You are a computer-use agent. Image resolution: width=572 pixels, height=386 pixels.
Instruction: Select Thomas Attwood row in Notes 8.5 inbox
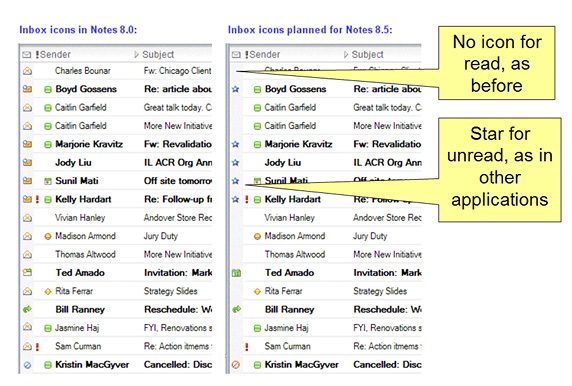pos(326,254)
